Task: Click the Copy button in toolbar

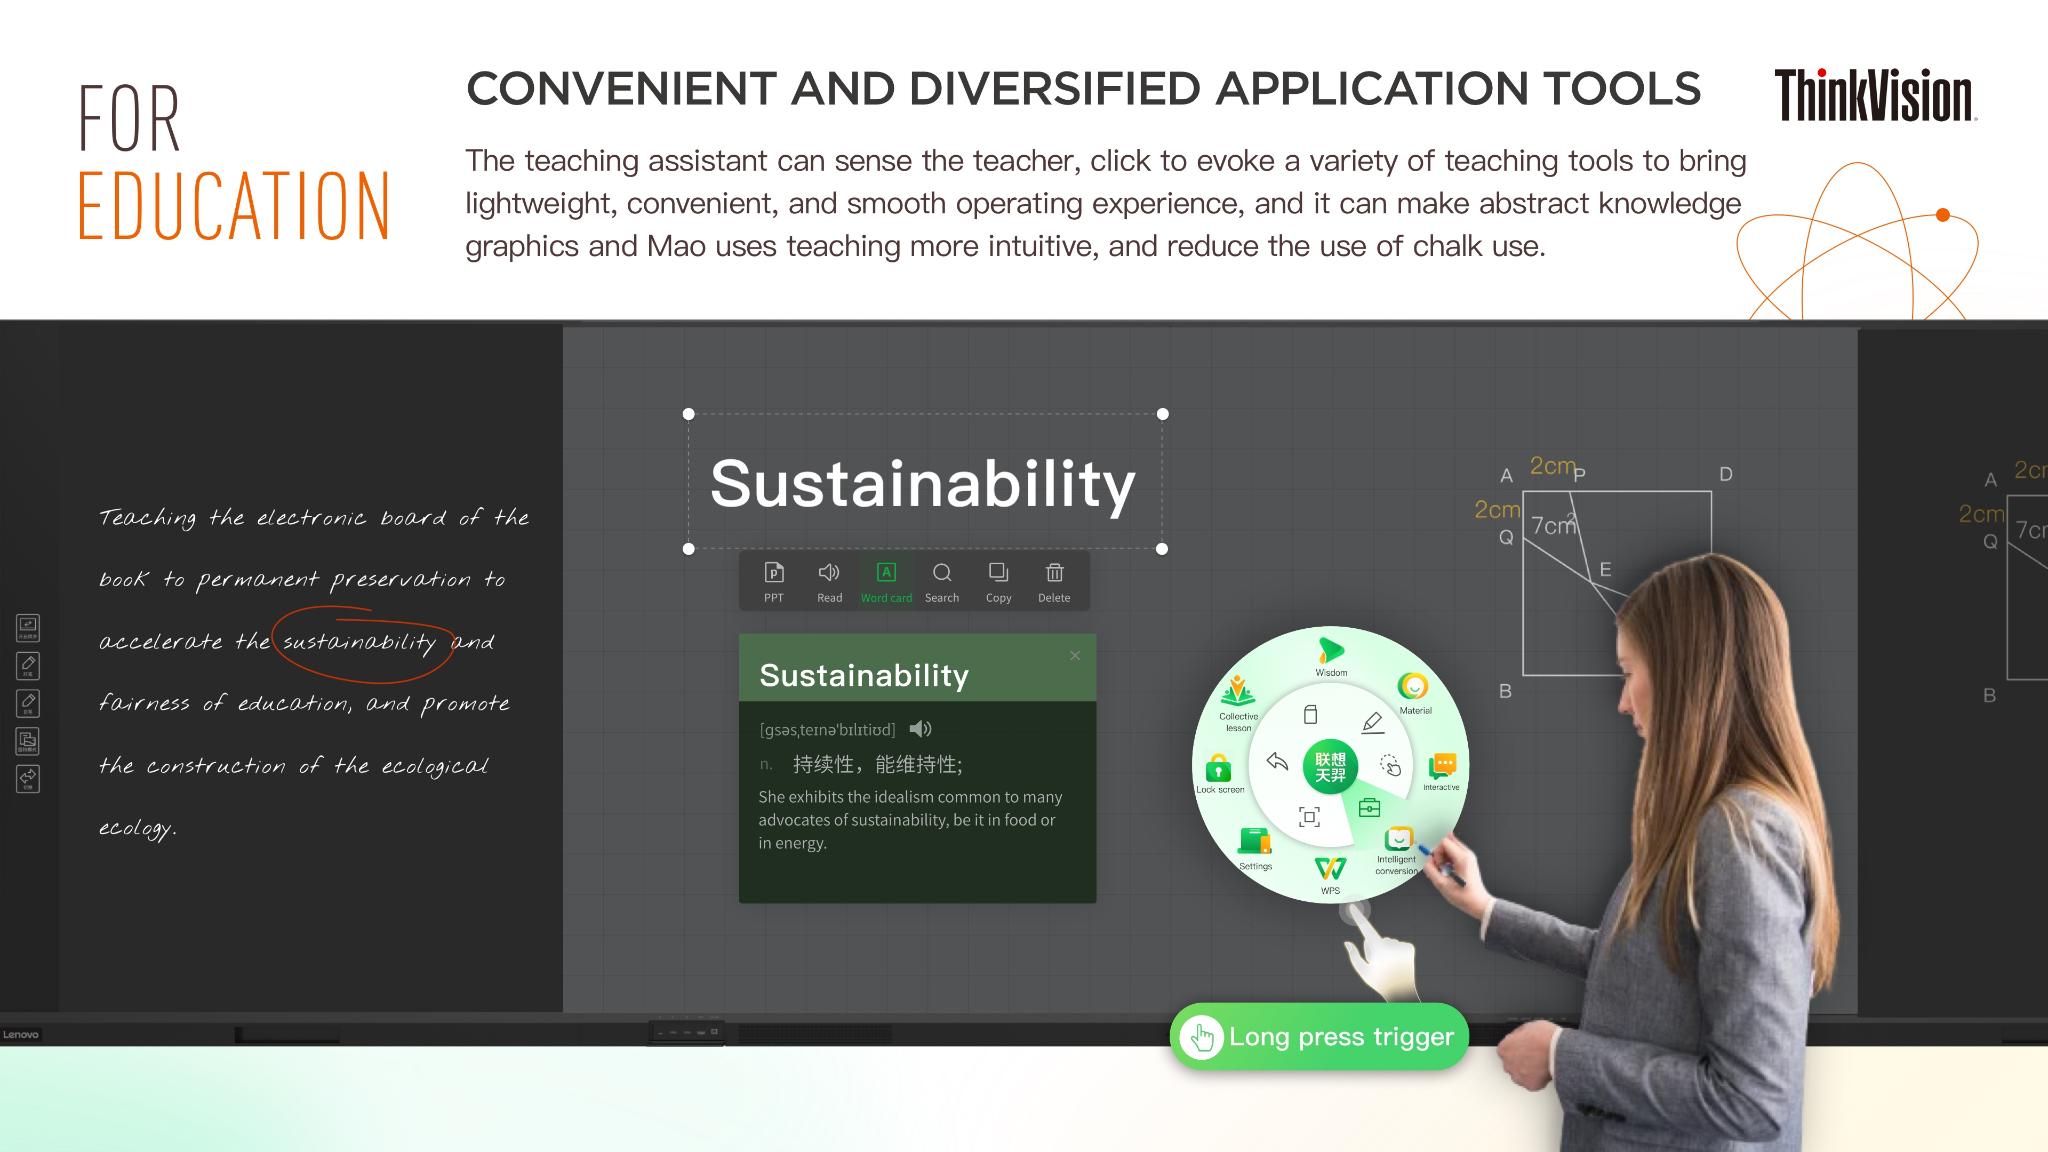Action: pyautogui.click(x=998, y=581)
